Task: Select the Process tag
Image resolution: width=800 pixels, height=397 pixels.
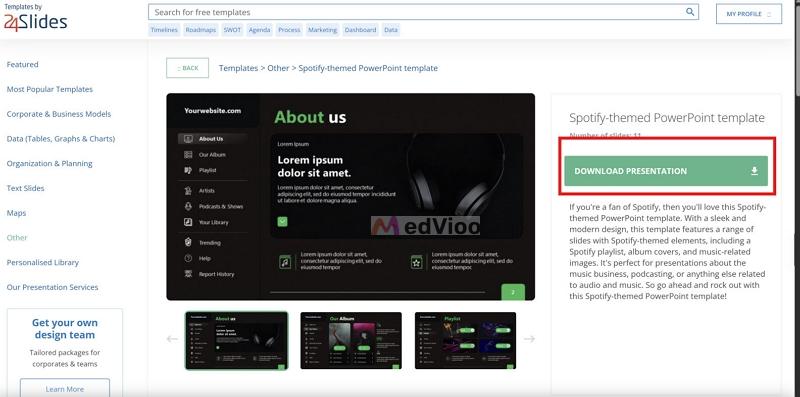Action: (289, 30)
